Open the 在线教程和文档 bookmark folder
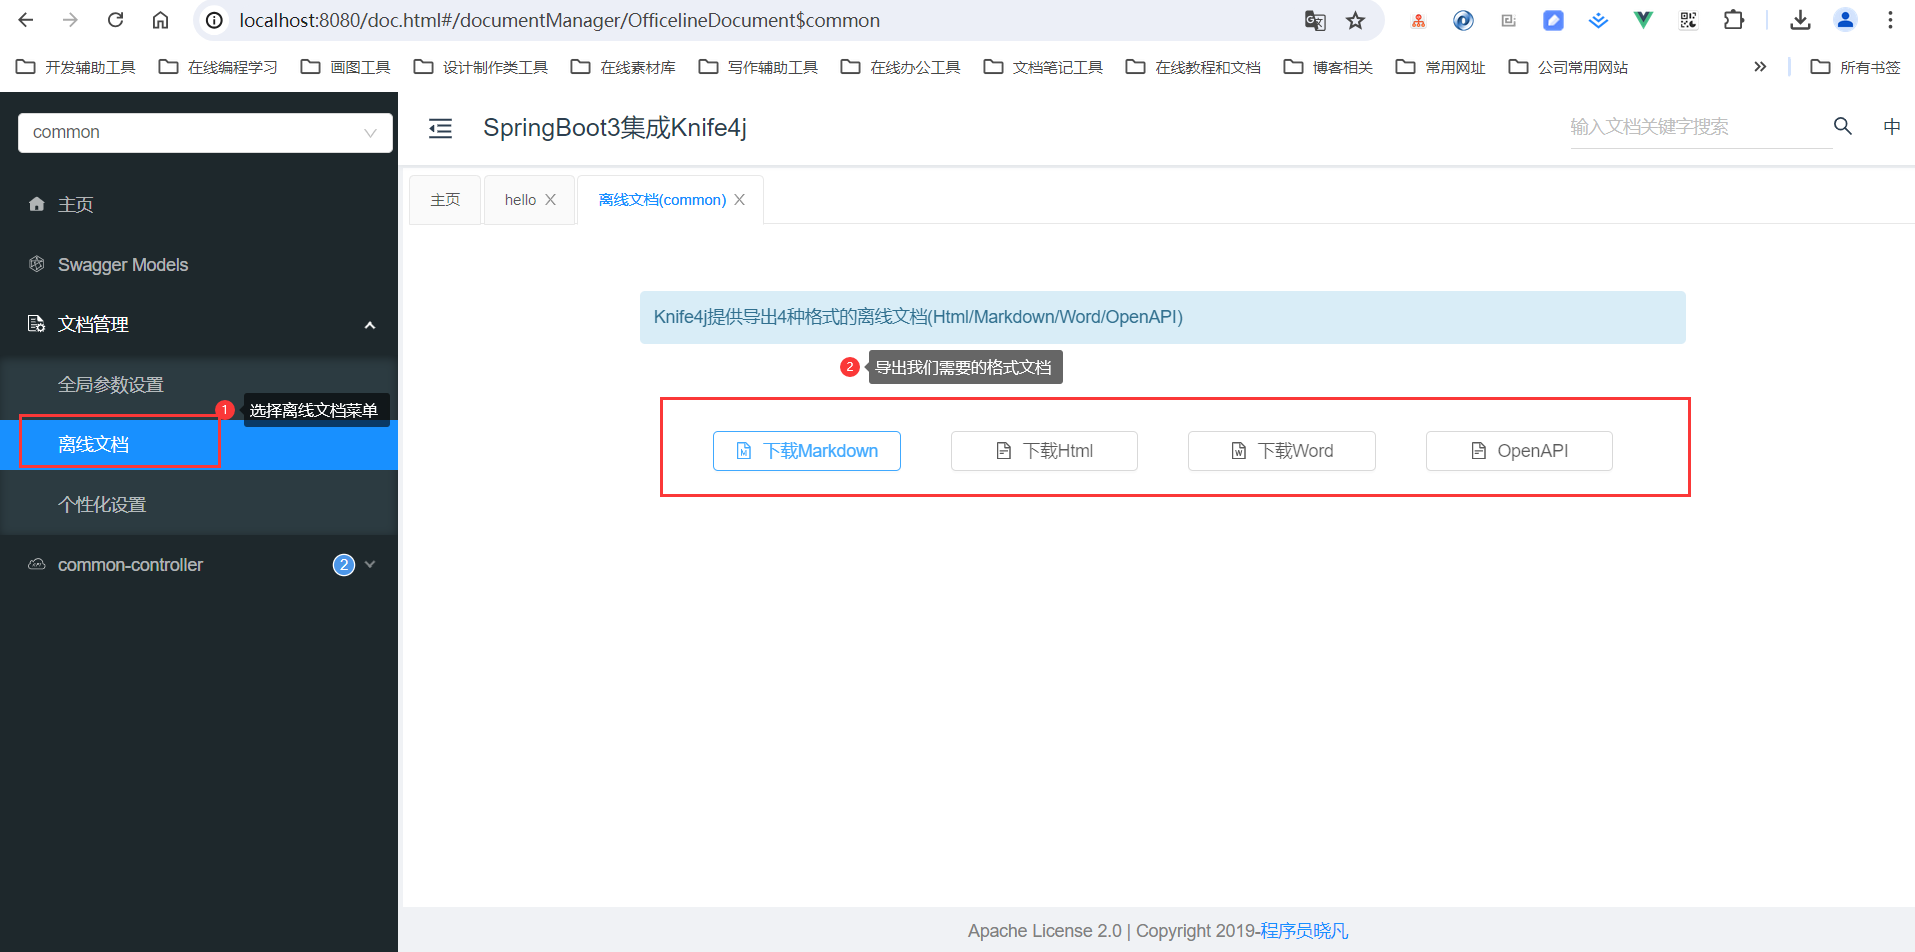The height and width of the screenshot is (952, 1915). point(1193,67)
